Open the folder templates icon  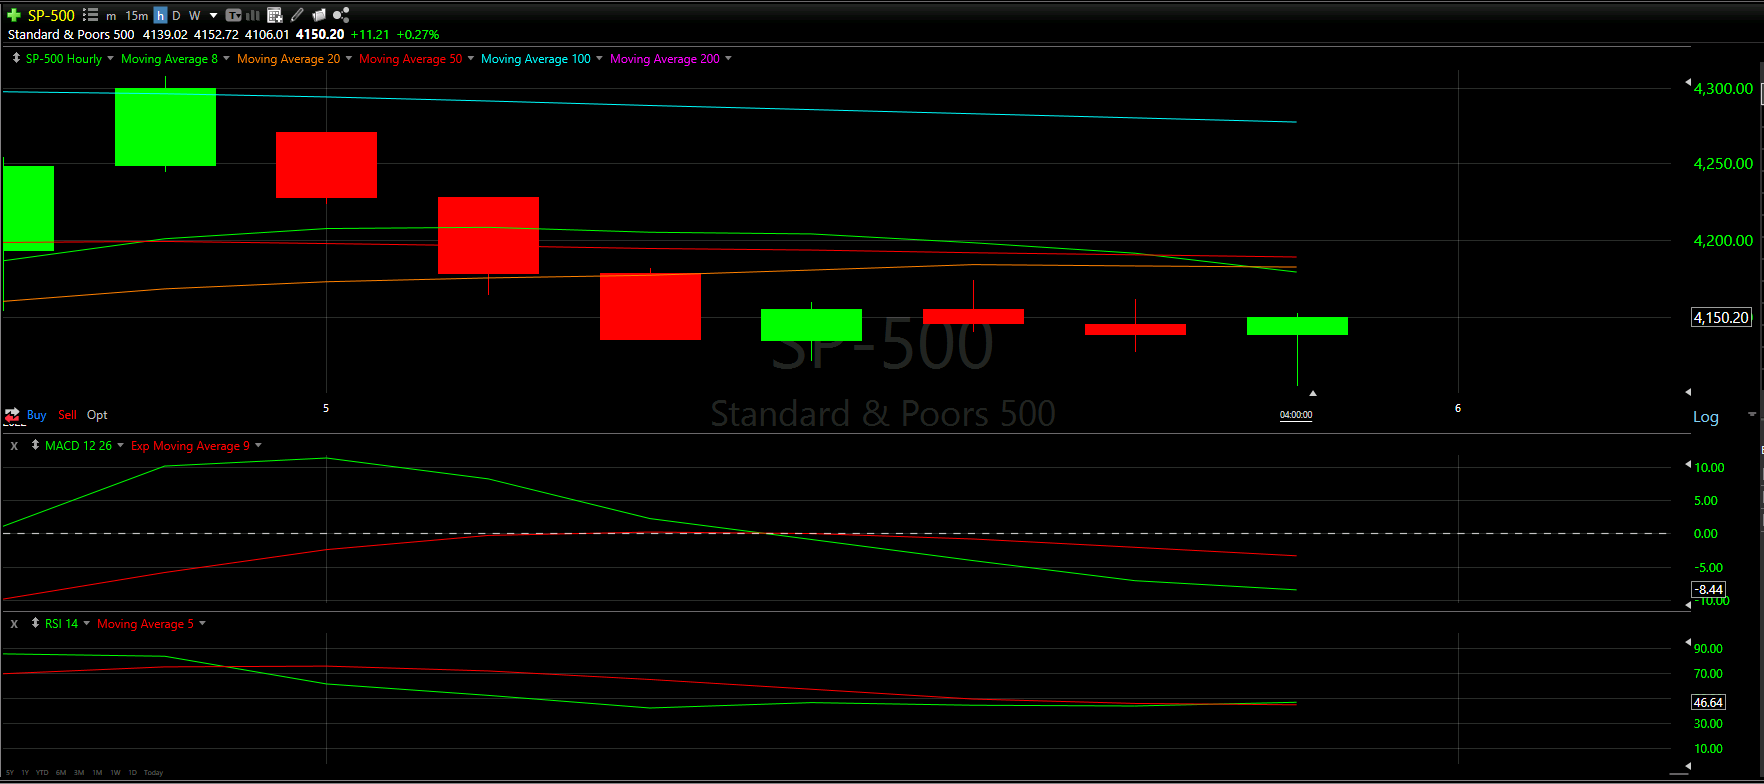pos(319,15)
